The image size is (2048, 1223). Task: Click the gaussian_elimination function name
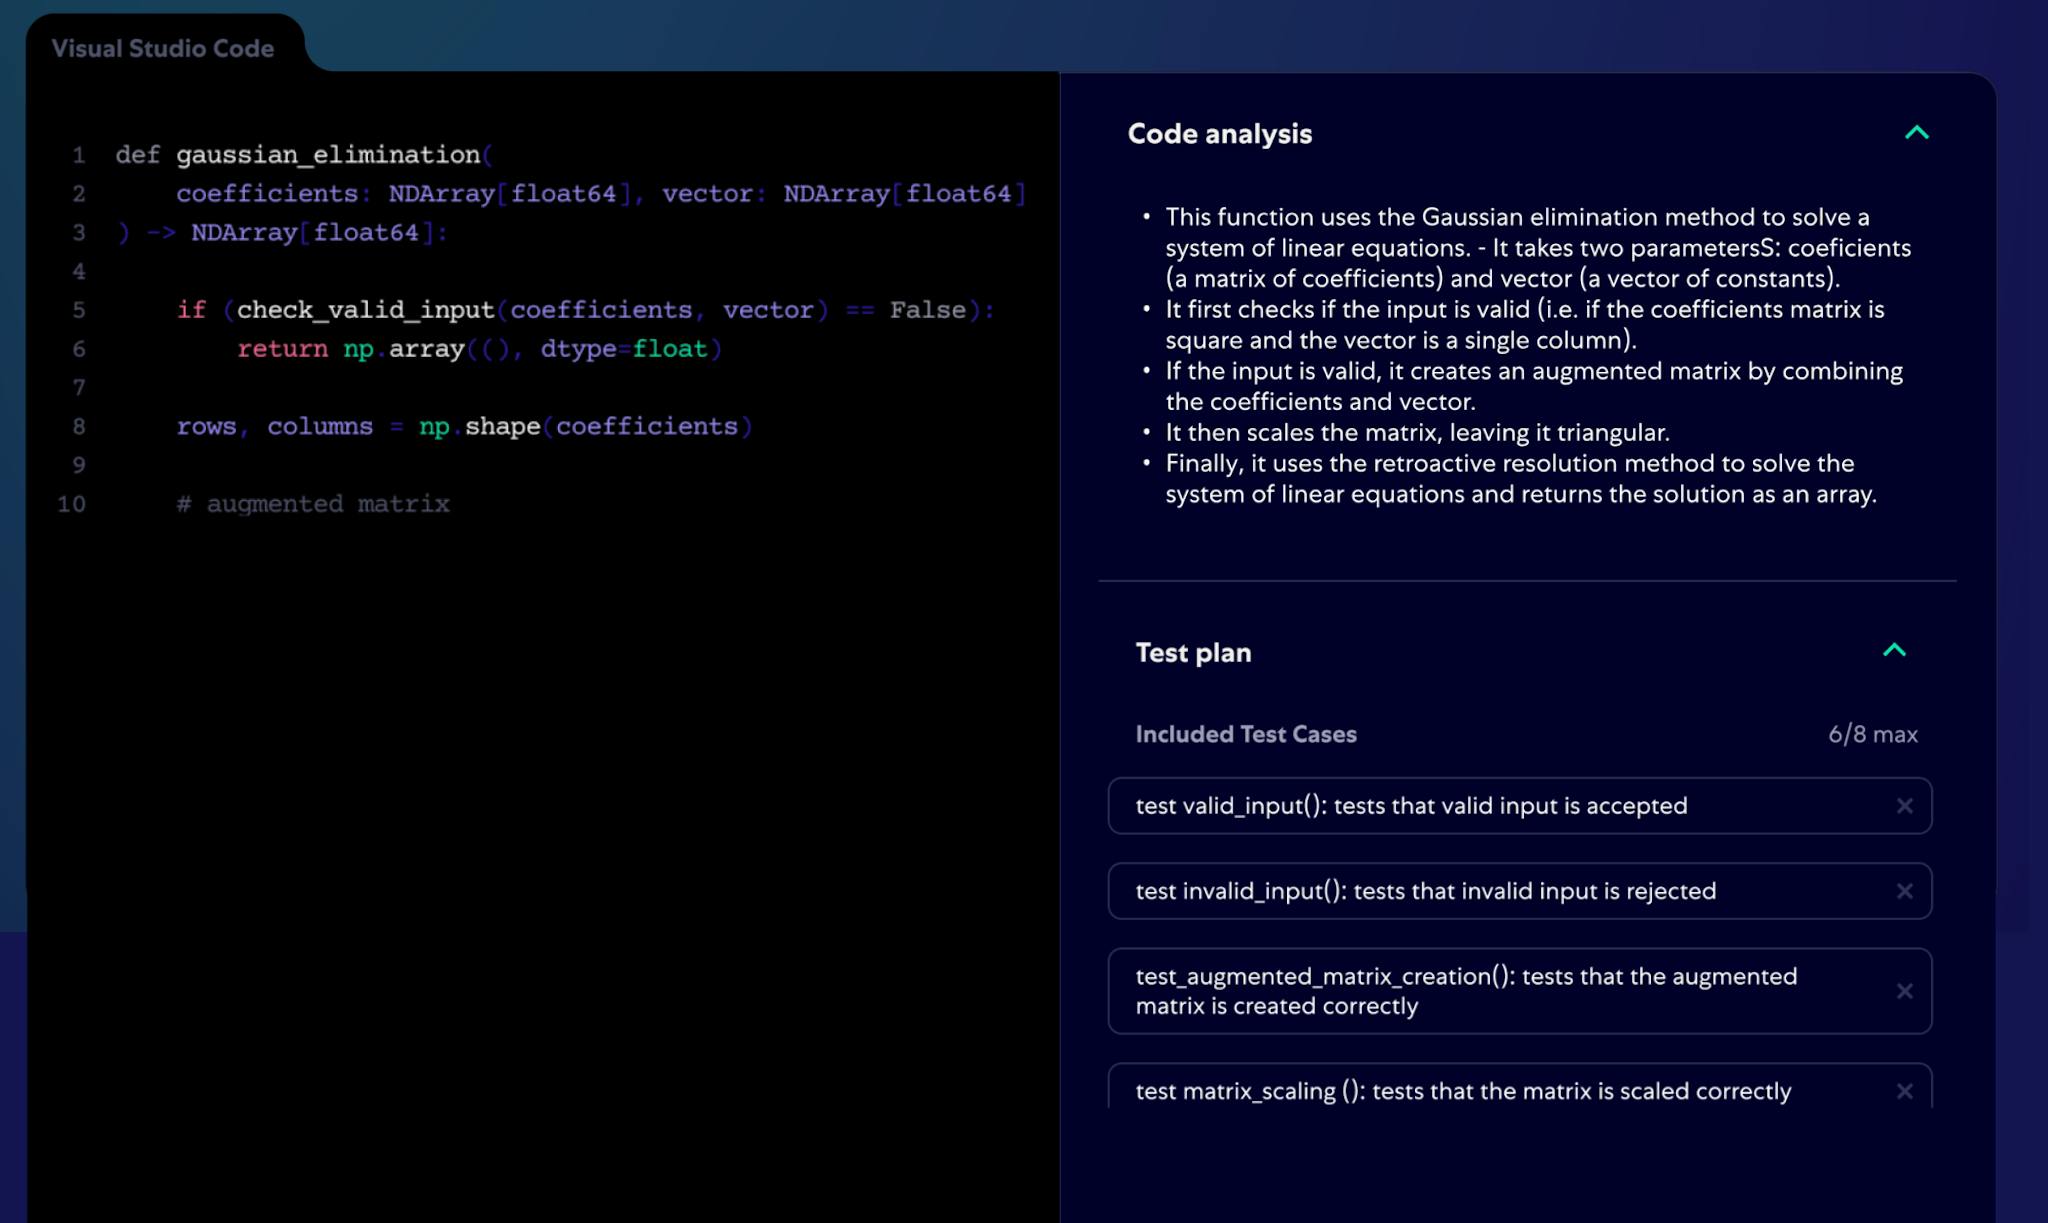tap(328, 155)
